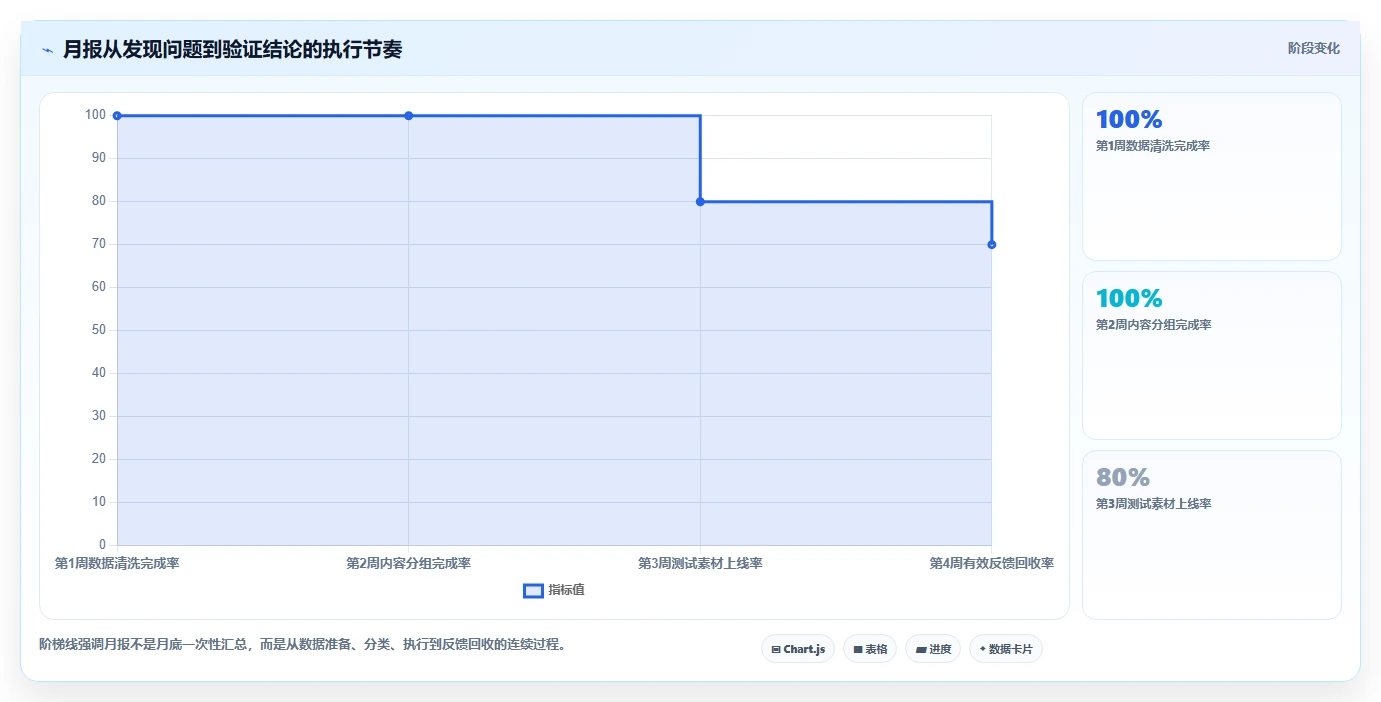The image size is (1381, 702).
Task: Click the y-axis value 100
Action: 95,115
